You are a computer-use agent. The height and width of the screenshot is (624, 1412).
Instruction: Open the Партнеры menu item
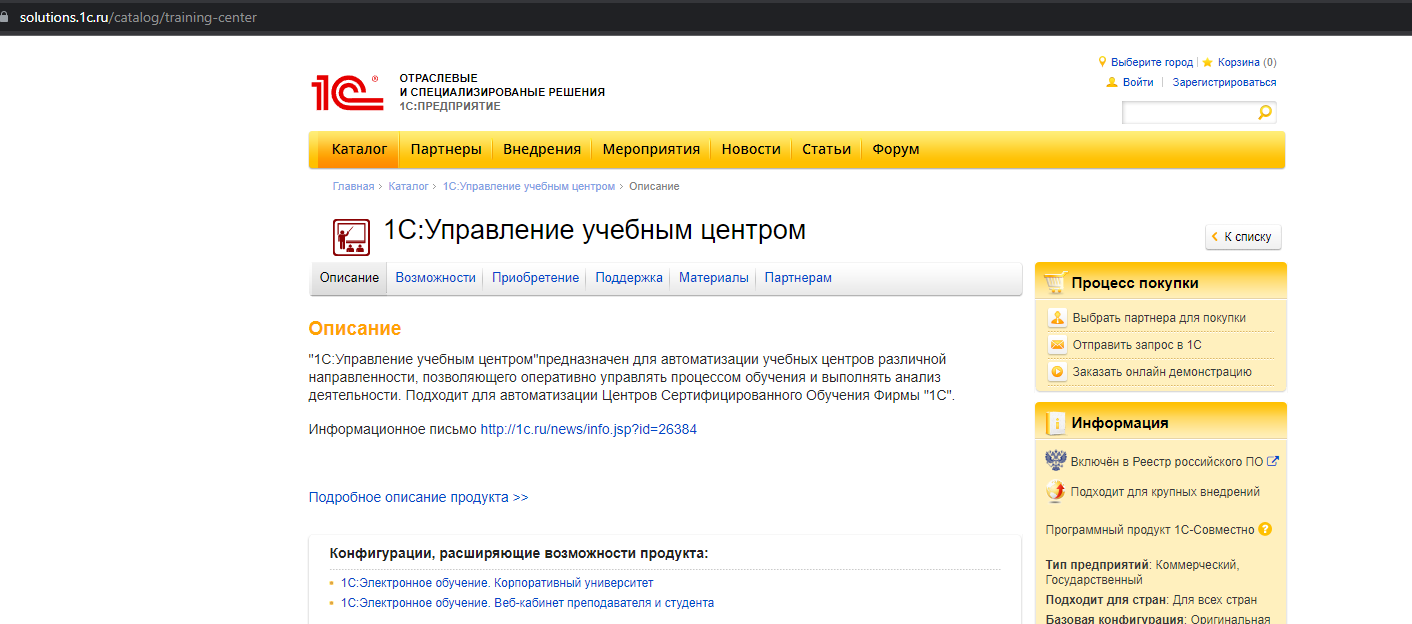[x=446, y=149]
